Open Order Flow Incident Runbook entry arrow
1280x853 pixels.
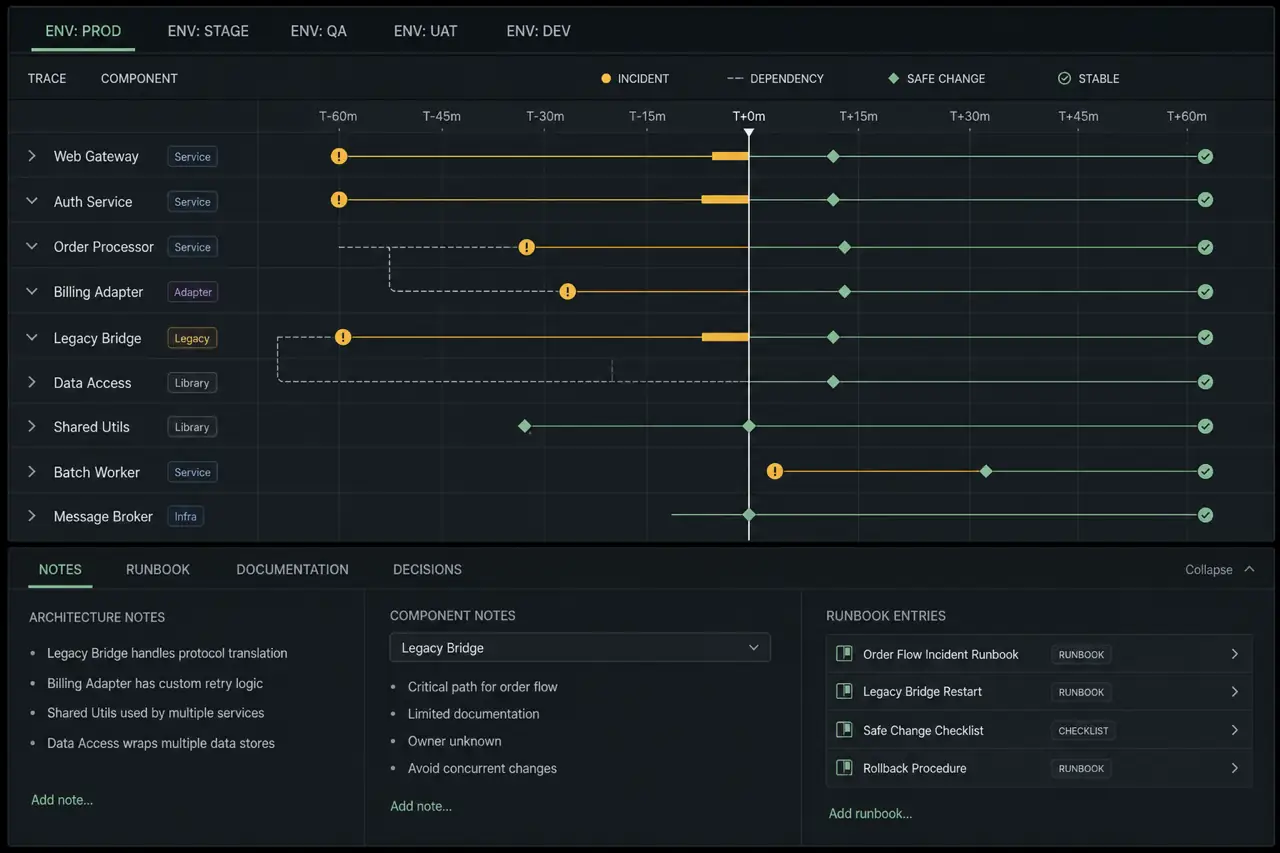(1235, 654)
